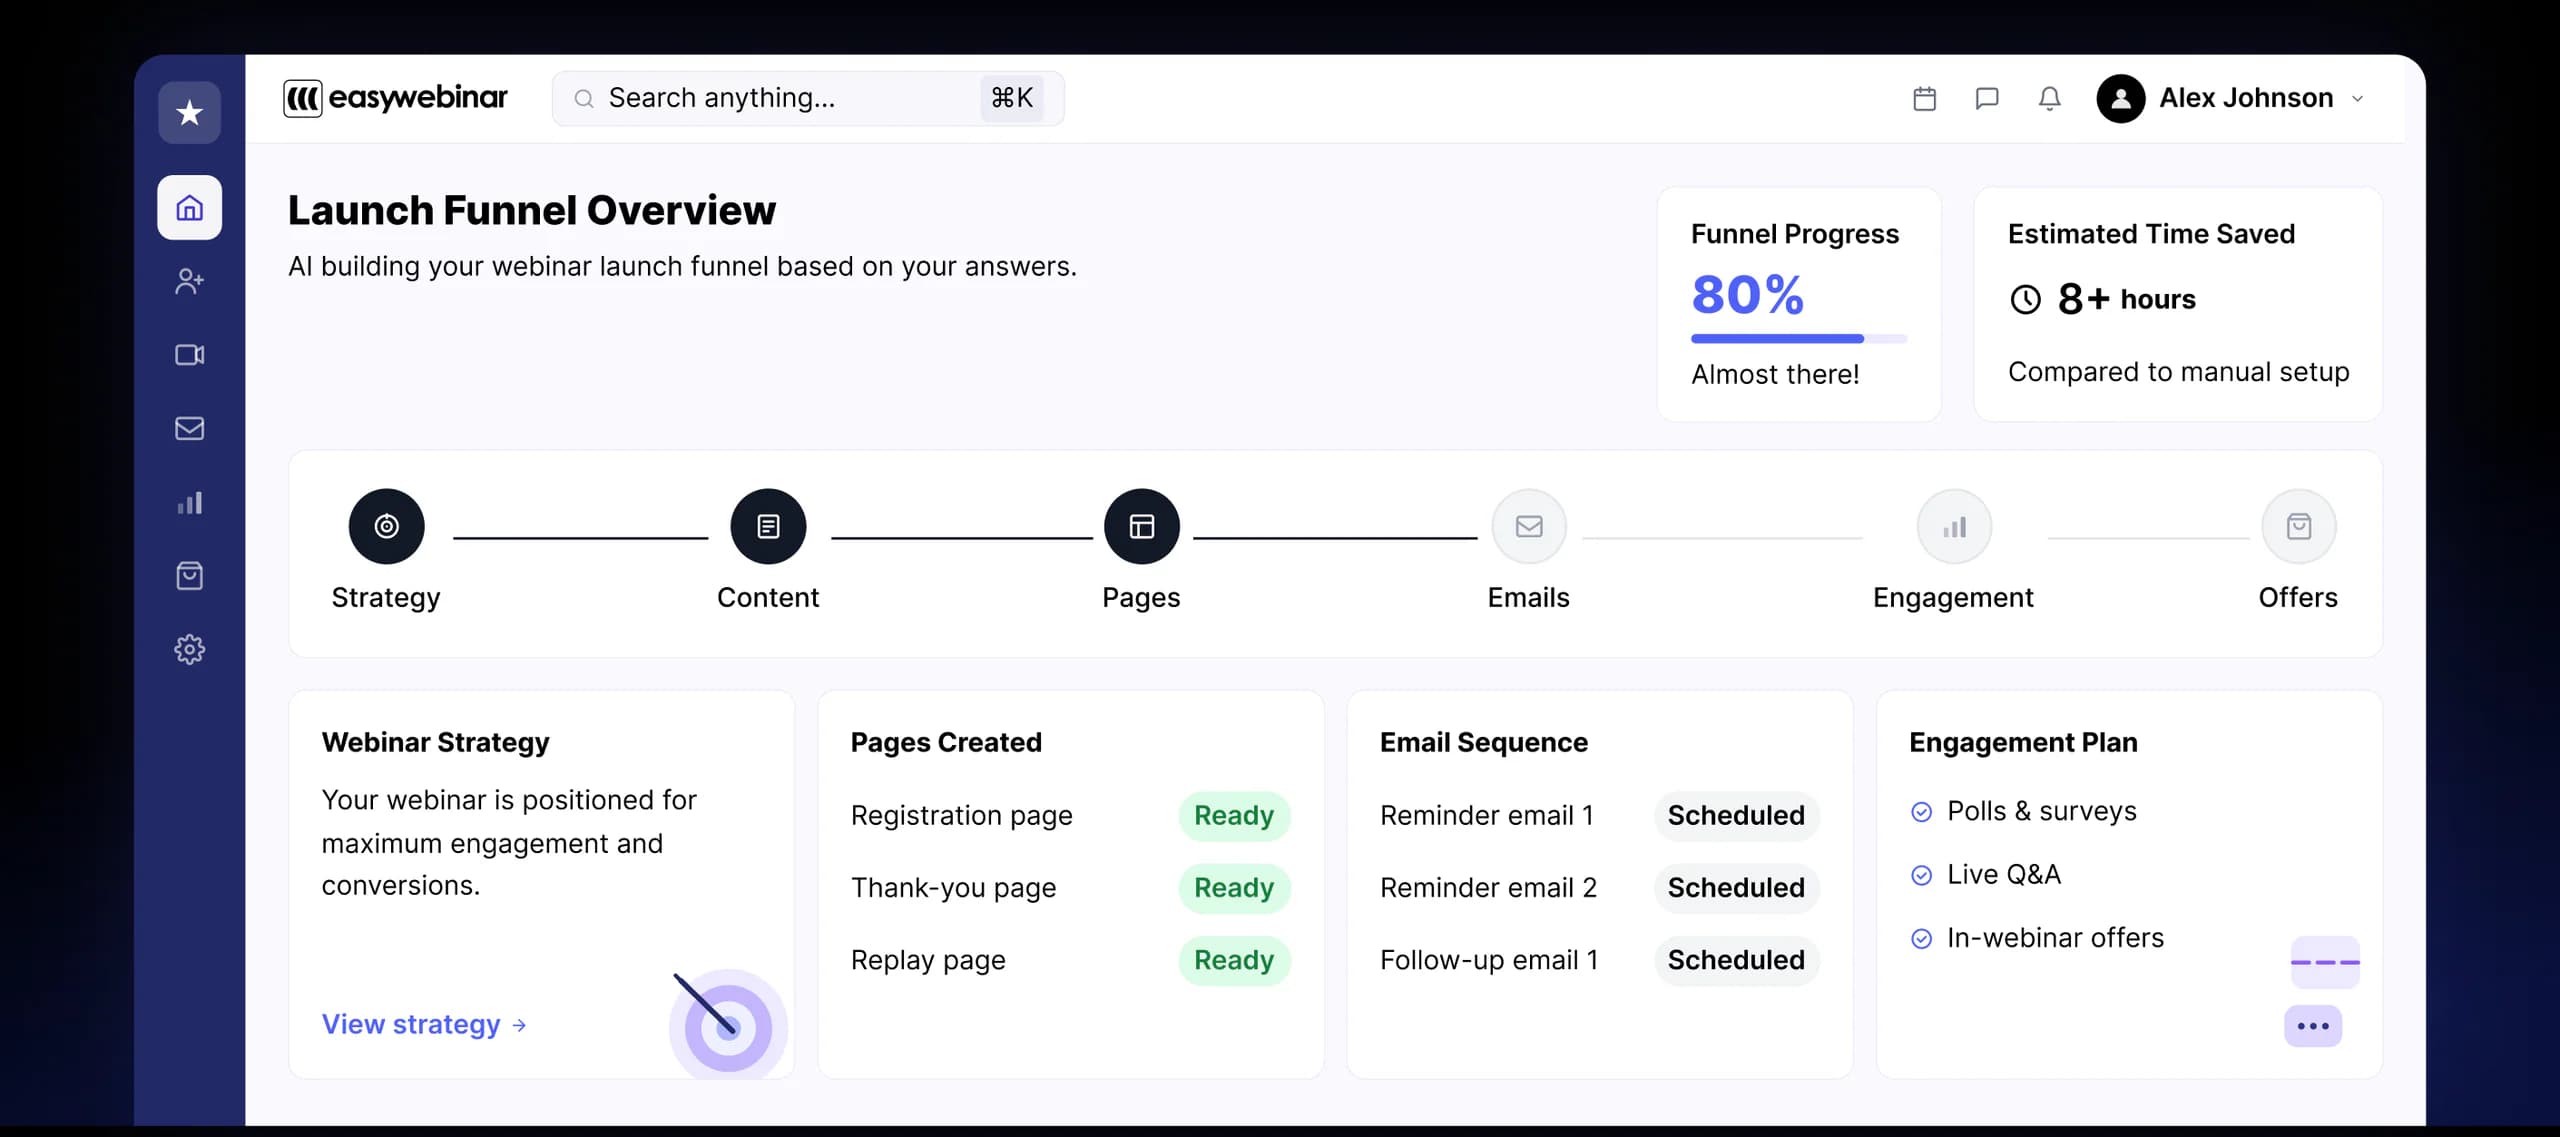Click the Email Sequence card title
The image size is (2560, 1137).
click(1483, 742)
